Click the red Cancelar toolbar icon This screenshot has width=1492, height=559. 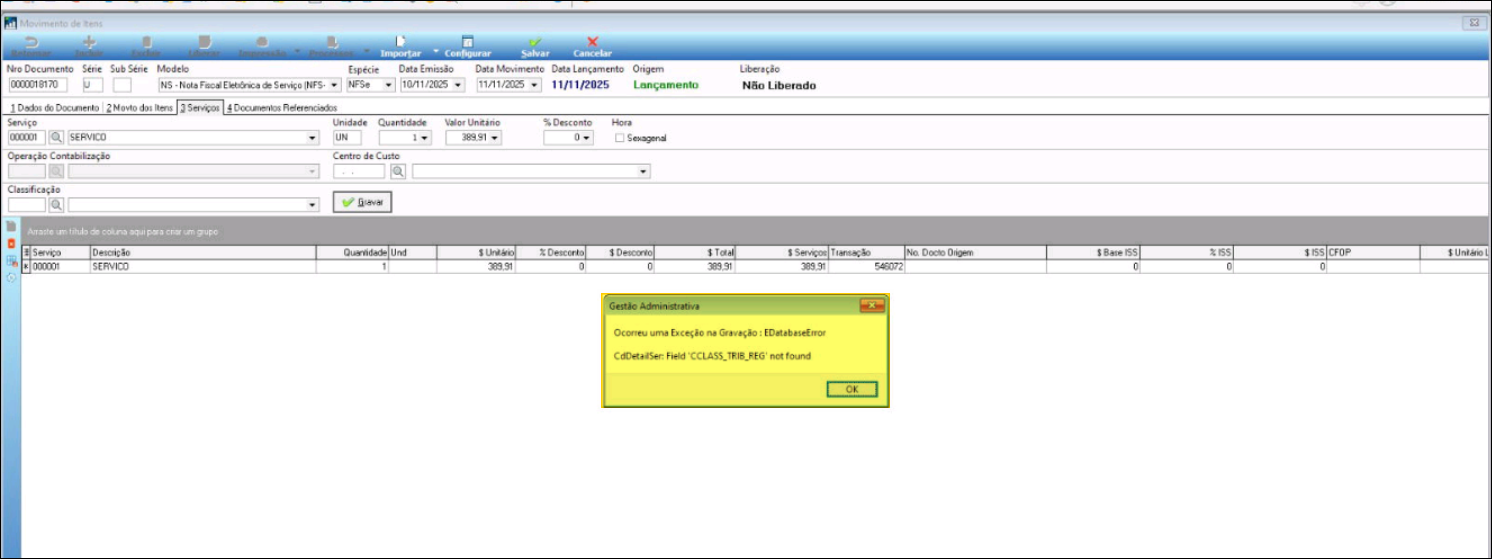[592, 45]
